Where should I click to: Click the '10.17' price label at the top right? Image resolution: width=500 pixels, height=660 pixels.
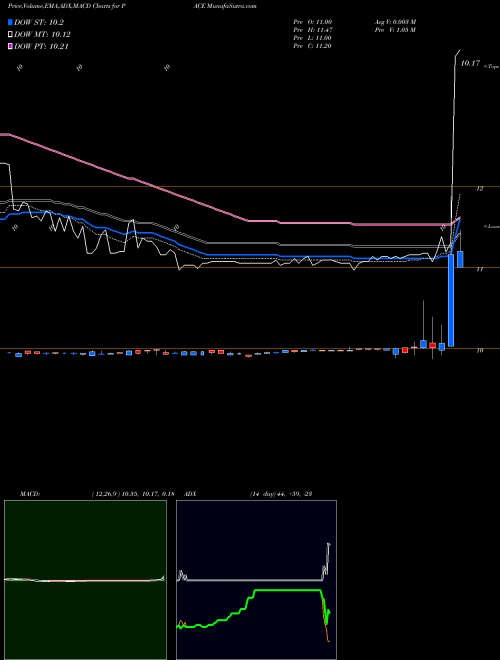[470, 64]
